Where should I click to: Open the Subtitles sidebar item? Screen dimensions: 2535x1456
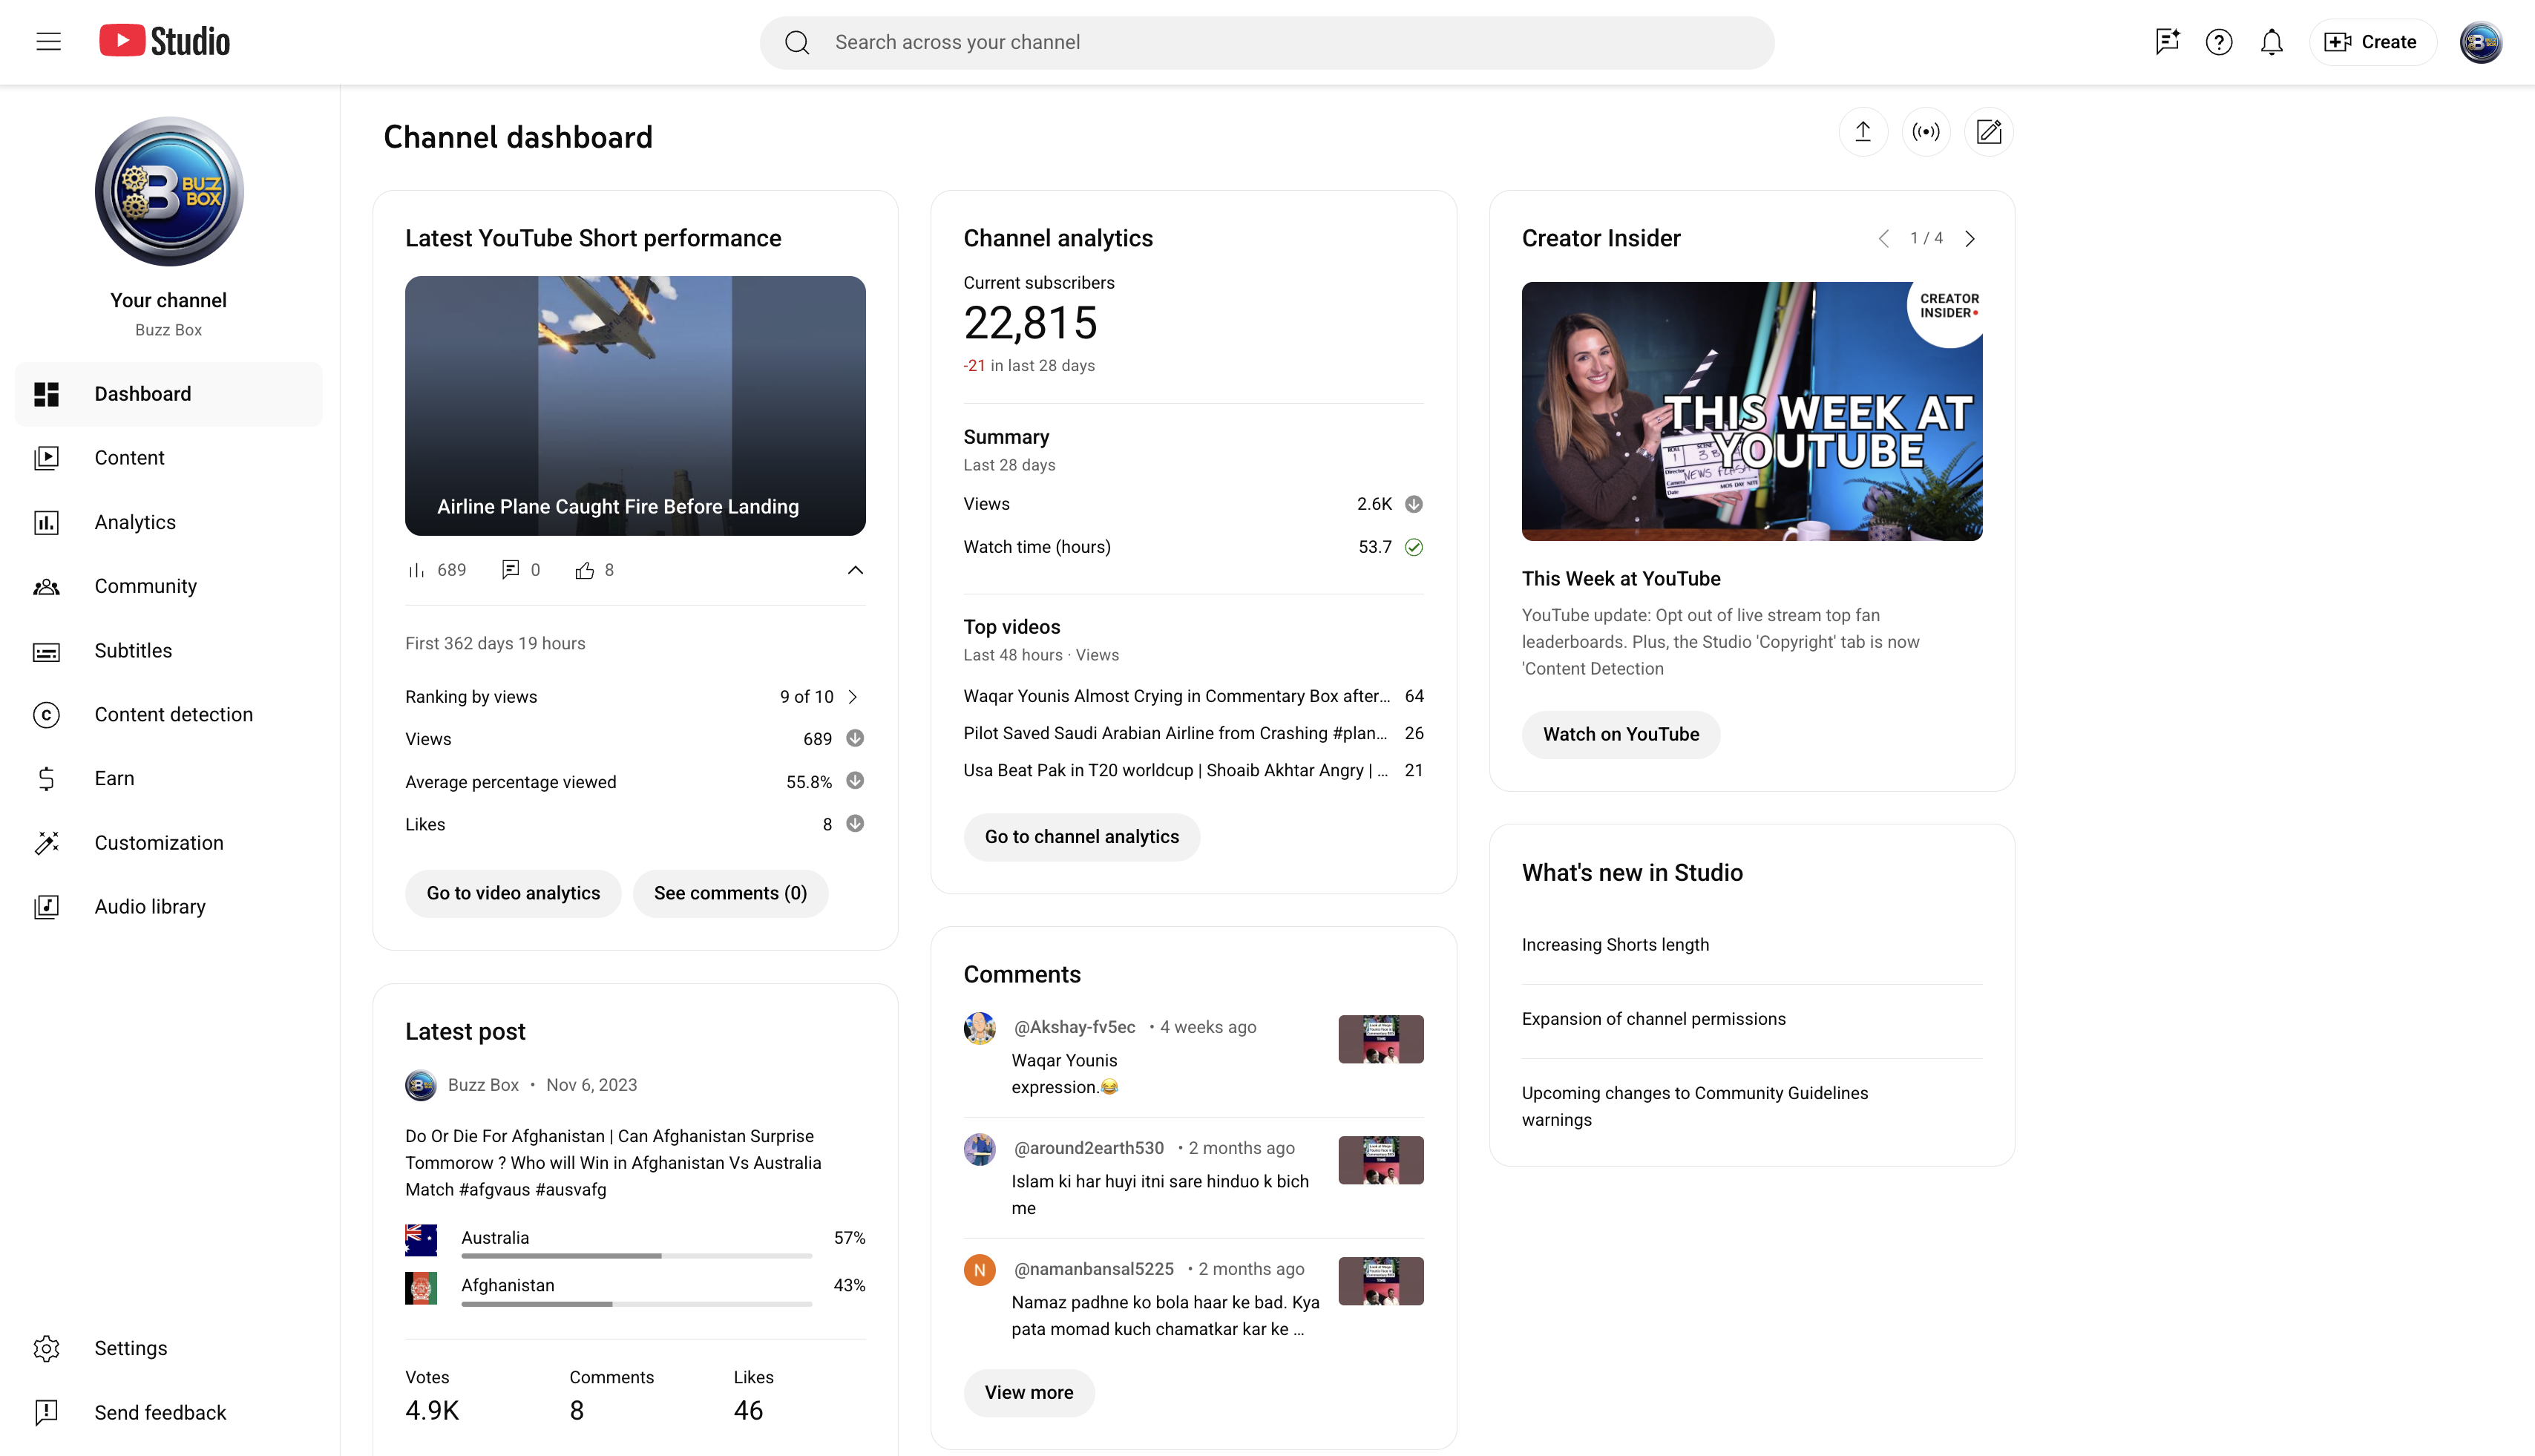tap(169, 651)
